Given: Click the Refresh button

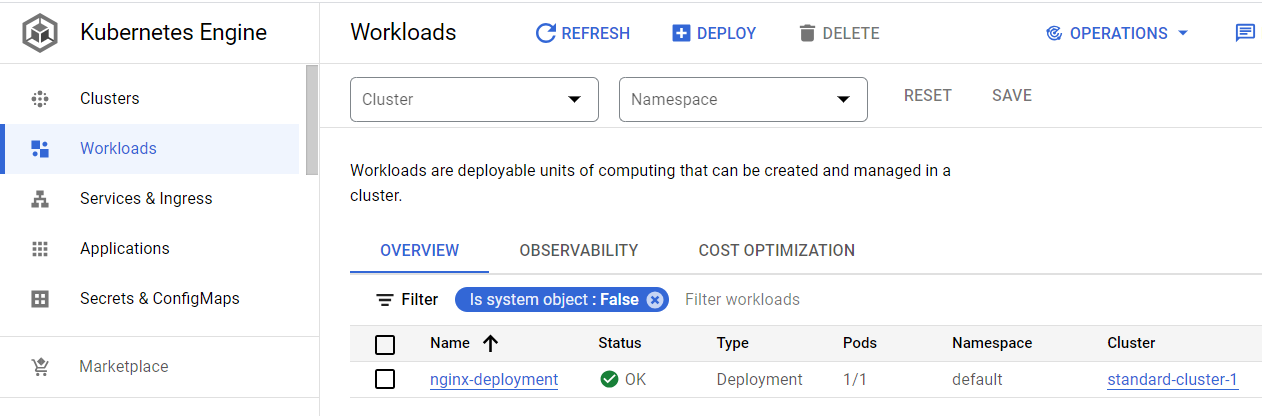Looking at the screenshot, I should click(583, 33).
